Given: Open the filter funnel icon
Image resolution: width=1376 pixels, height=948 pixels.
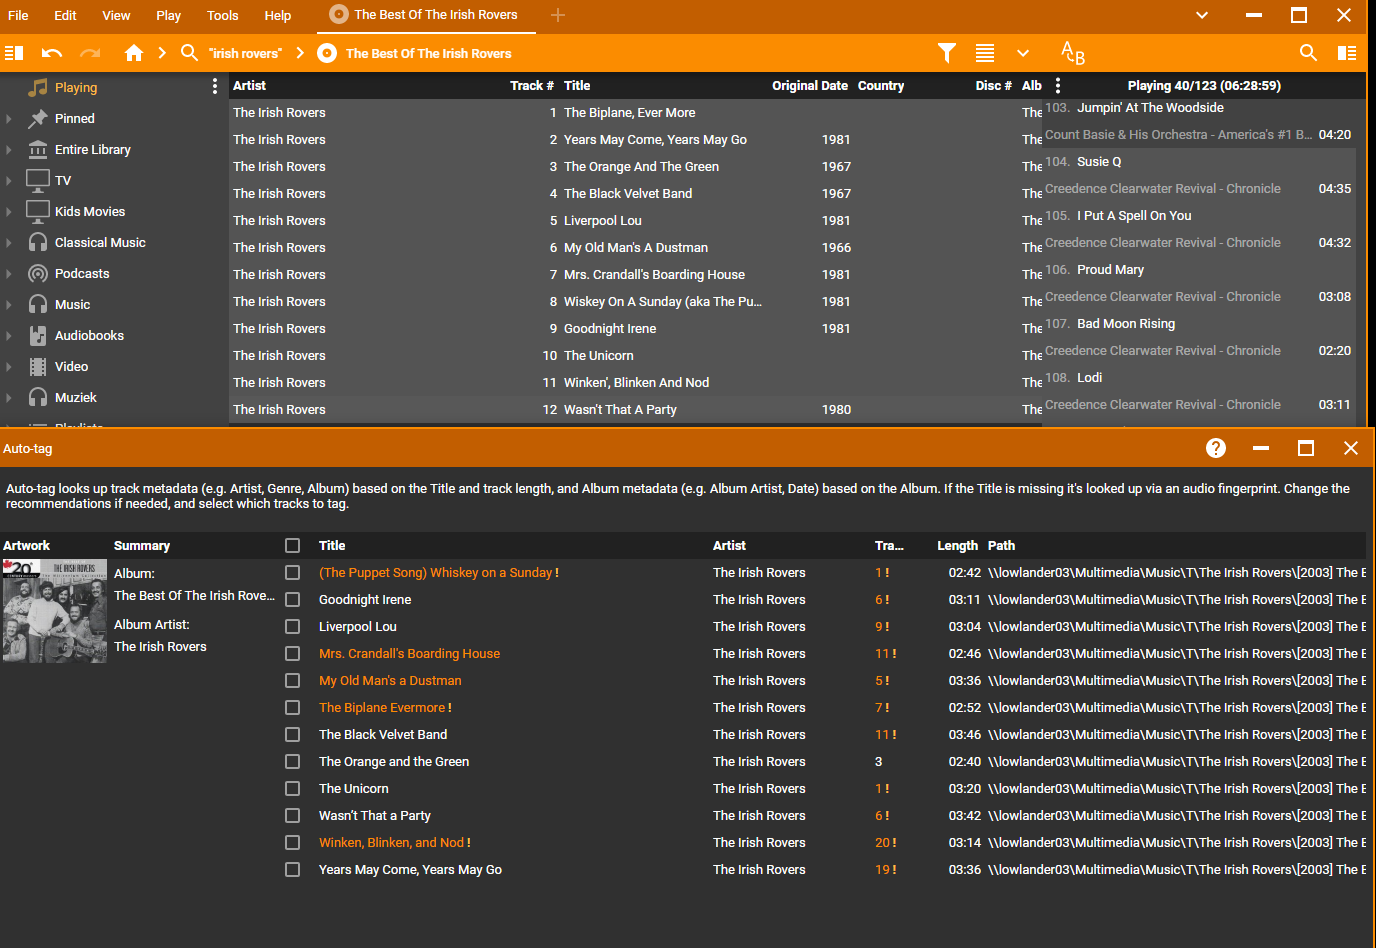Looking at the screenshot, I should (946, 53).
